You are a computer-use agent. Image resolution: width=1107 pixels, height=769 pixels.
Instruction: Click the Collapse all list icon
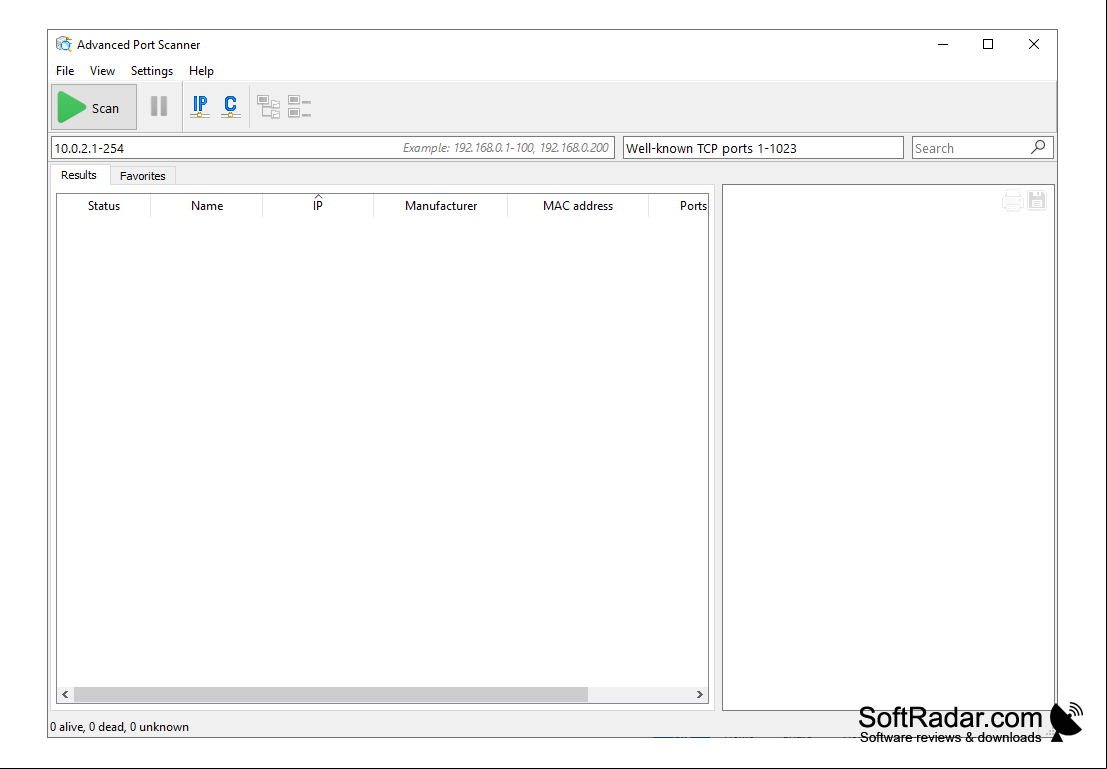(299, 107)
